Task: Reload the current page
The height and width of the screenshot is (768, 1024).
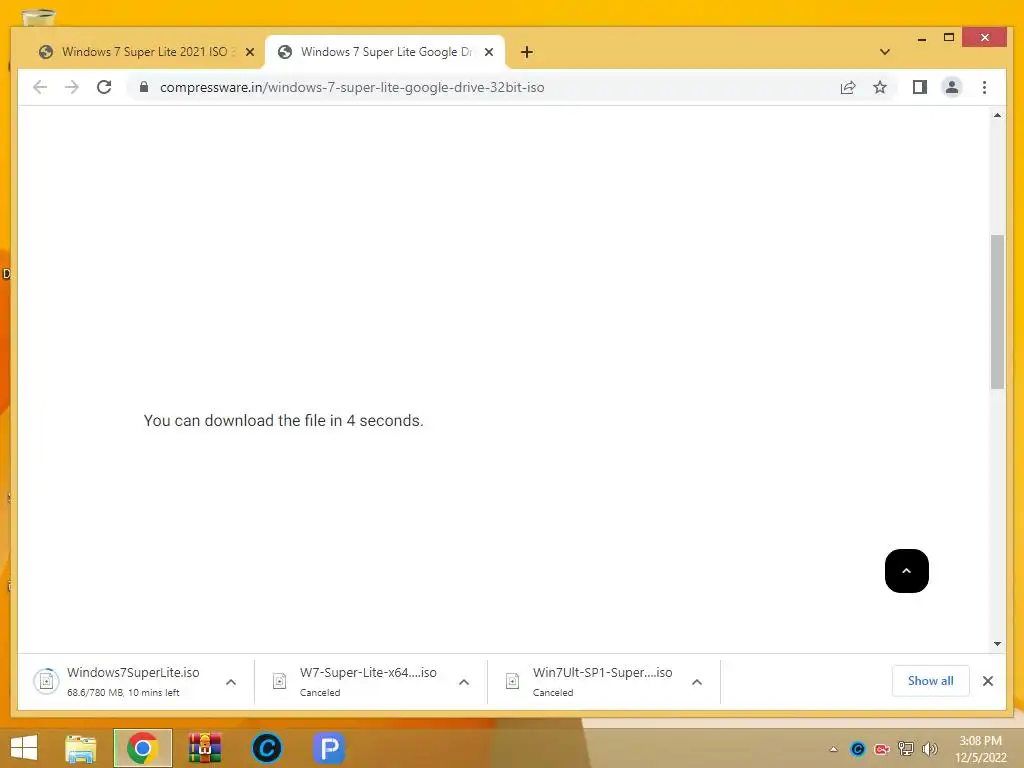Action: pyautogui.click(x=104, y=87)
